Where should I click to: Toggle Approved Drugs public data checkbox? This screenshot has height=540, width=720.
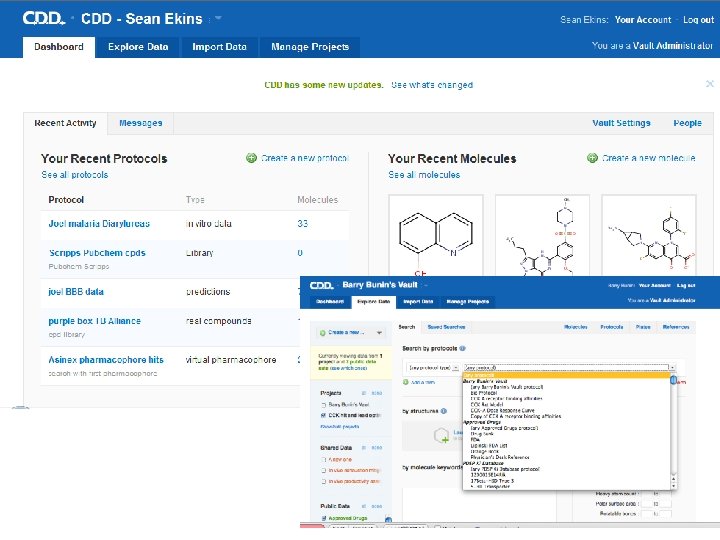[x=323, y=518]
